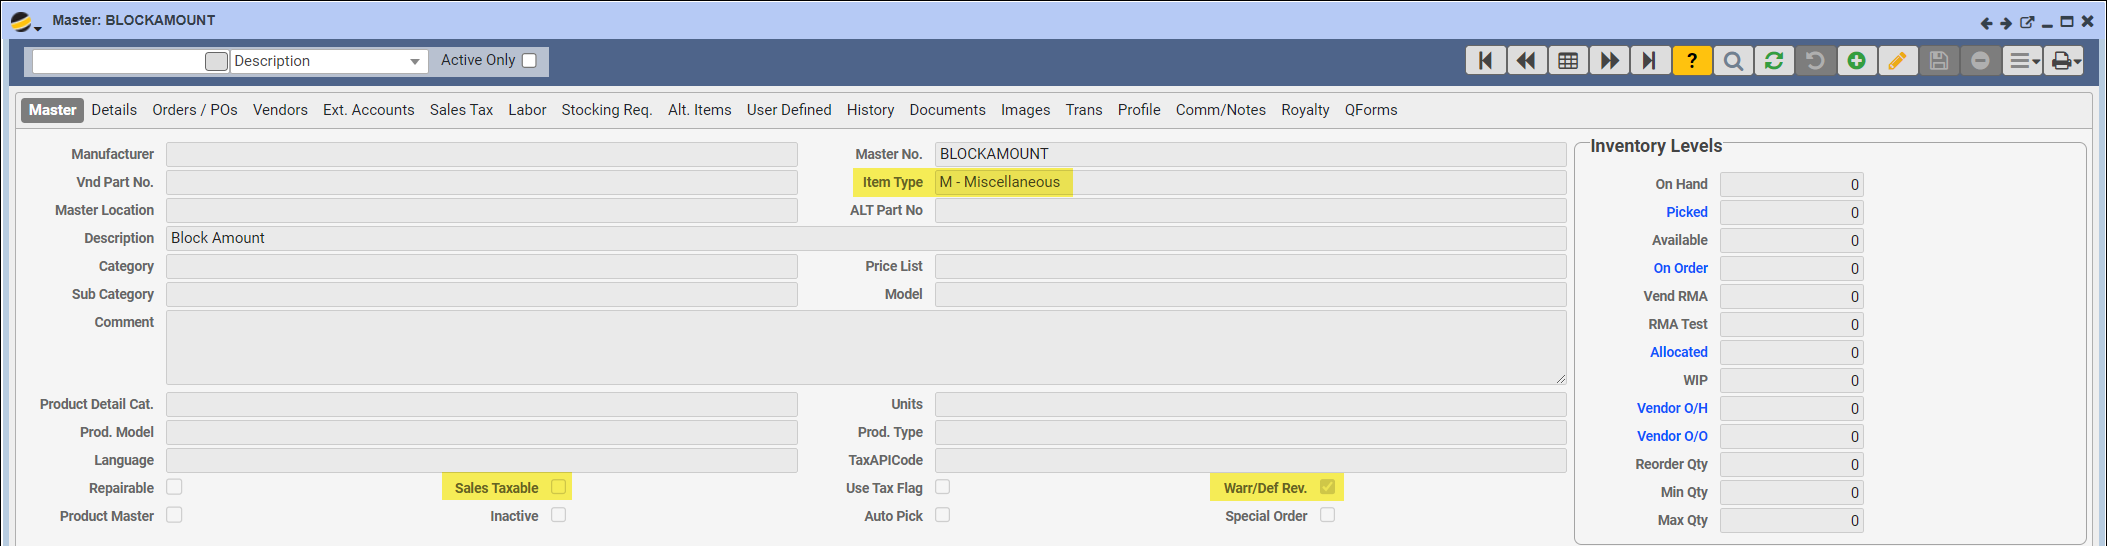
Task: Switch to the Vendors tab
Action: 280,110
